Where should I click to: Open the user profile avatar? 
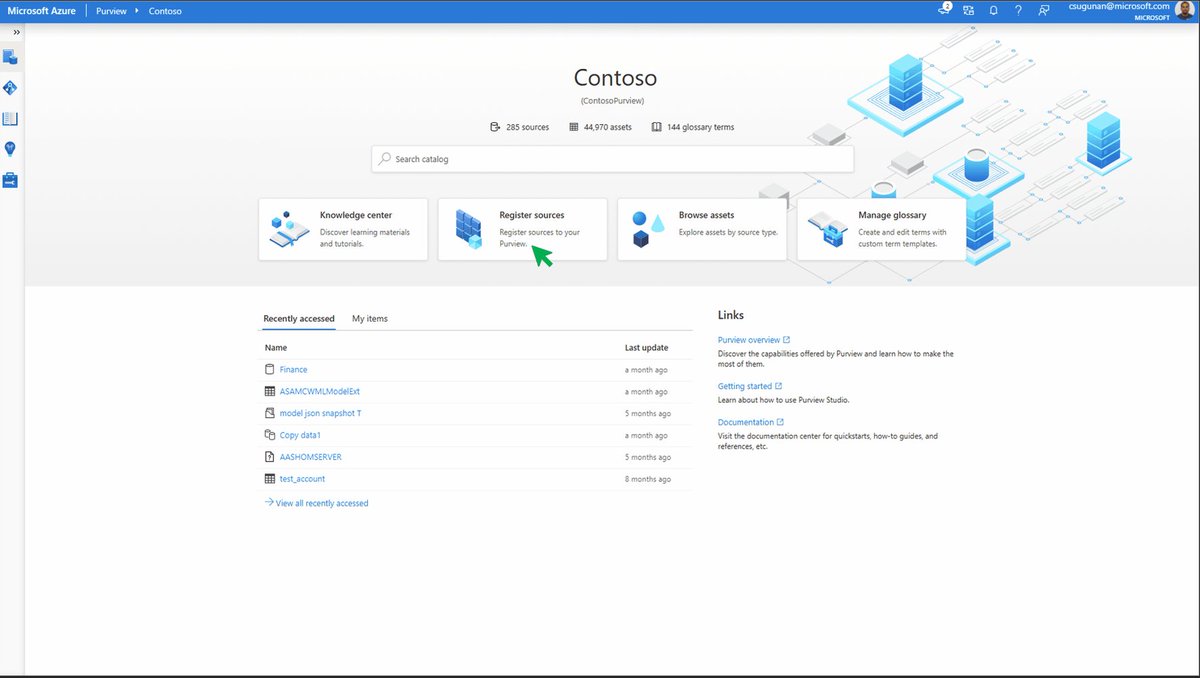1186,10
